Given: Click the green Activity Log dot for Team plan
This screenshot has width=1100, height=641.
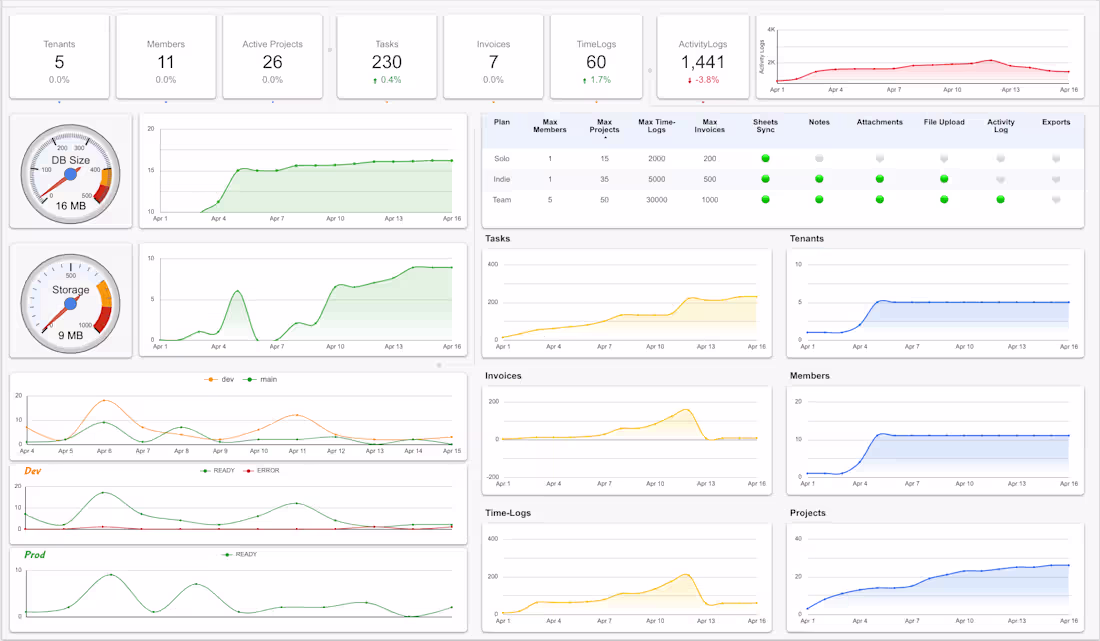Looking at the screenshot, I should click(1000, 198).
